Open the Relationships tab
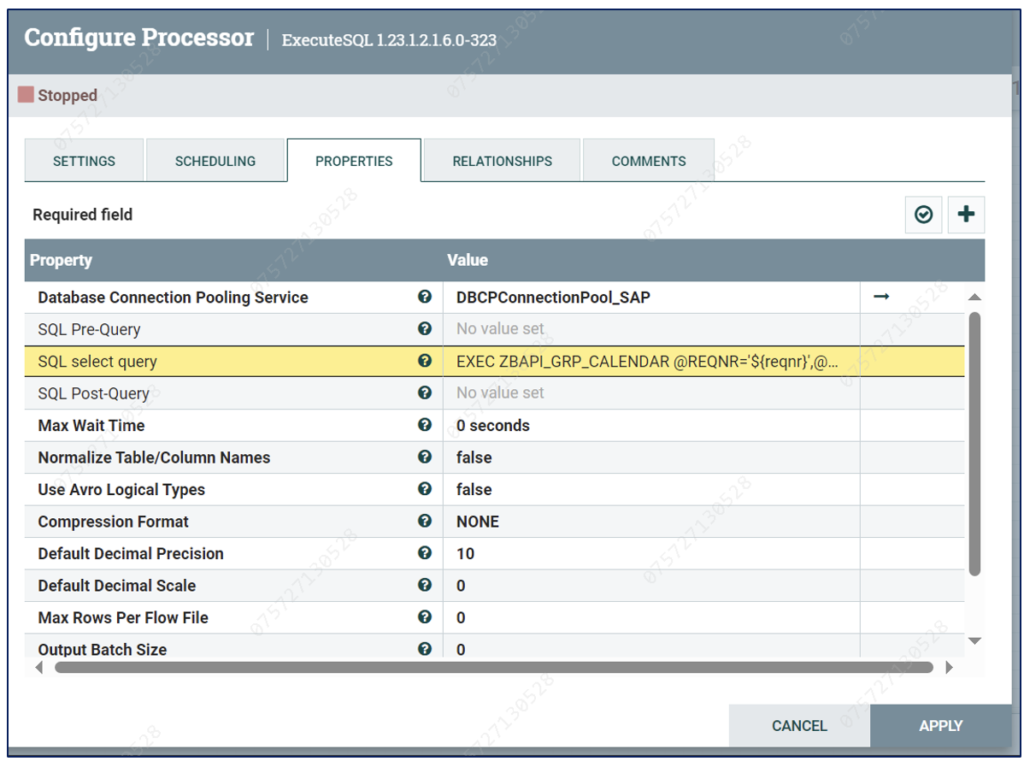Viewport: 1024px width, 761px height. [x=502, y=161]
